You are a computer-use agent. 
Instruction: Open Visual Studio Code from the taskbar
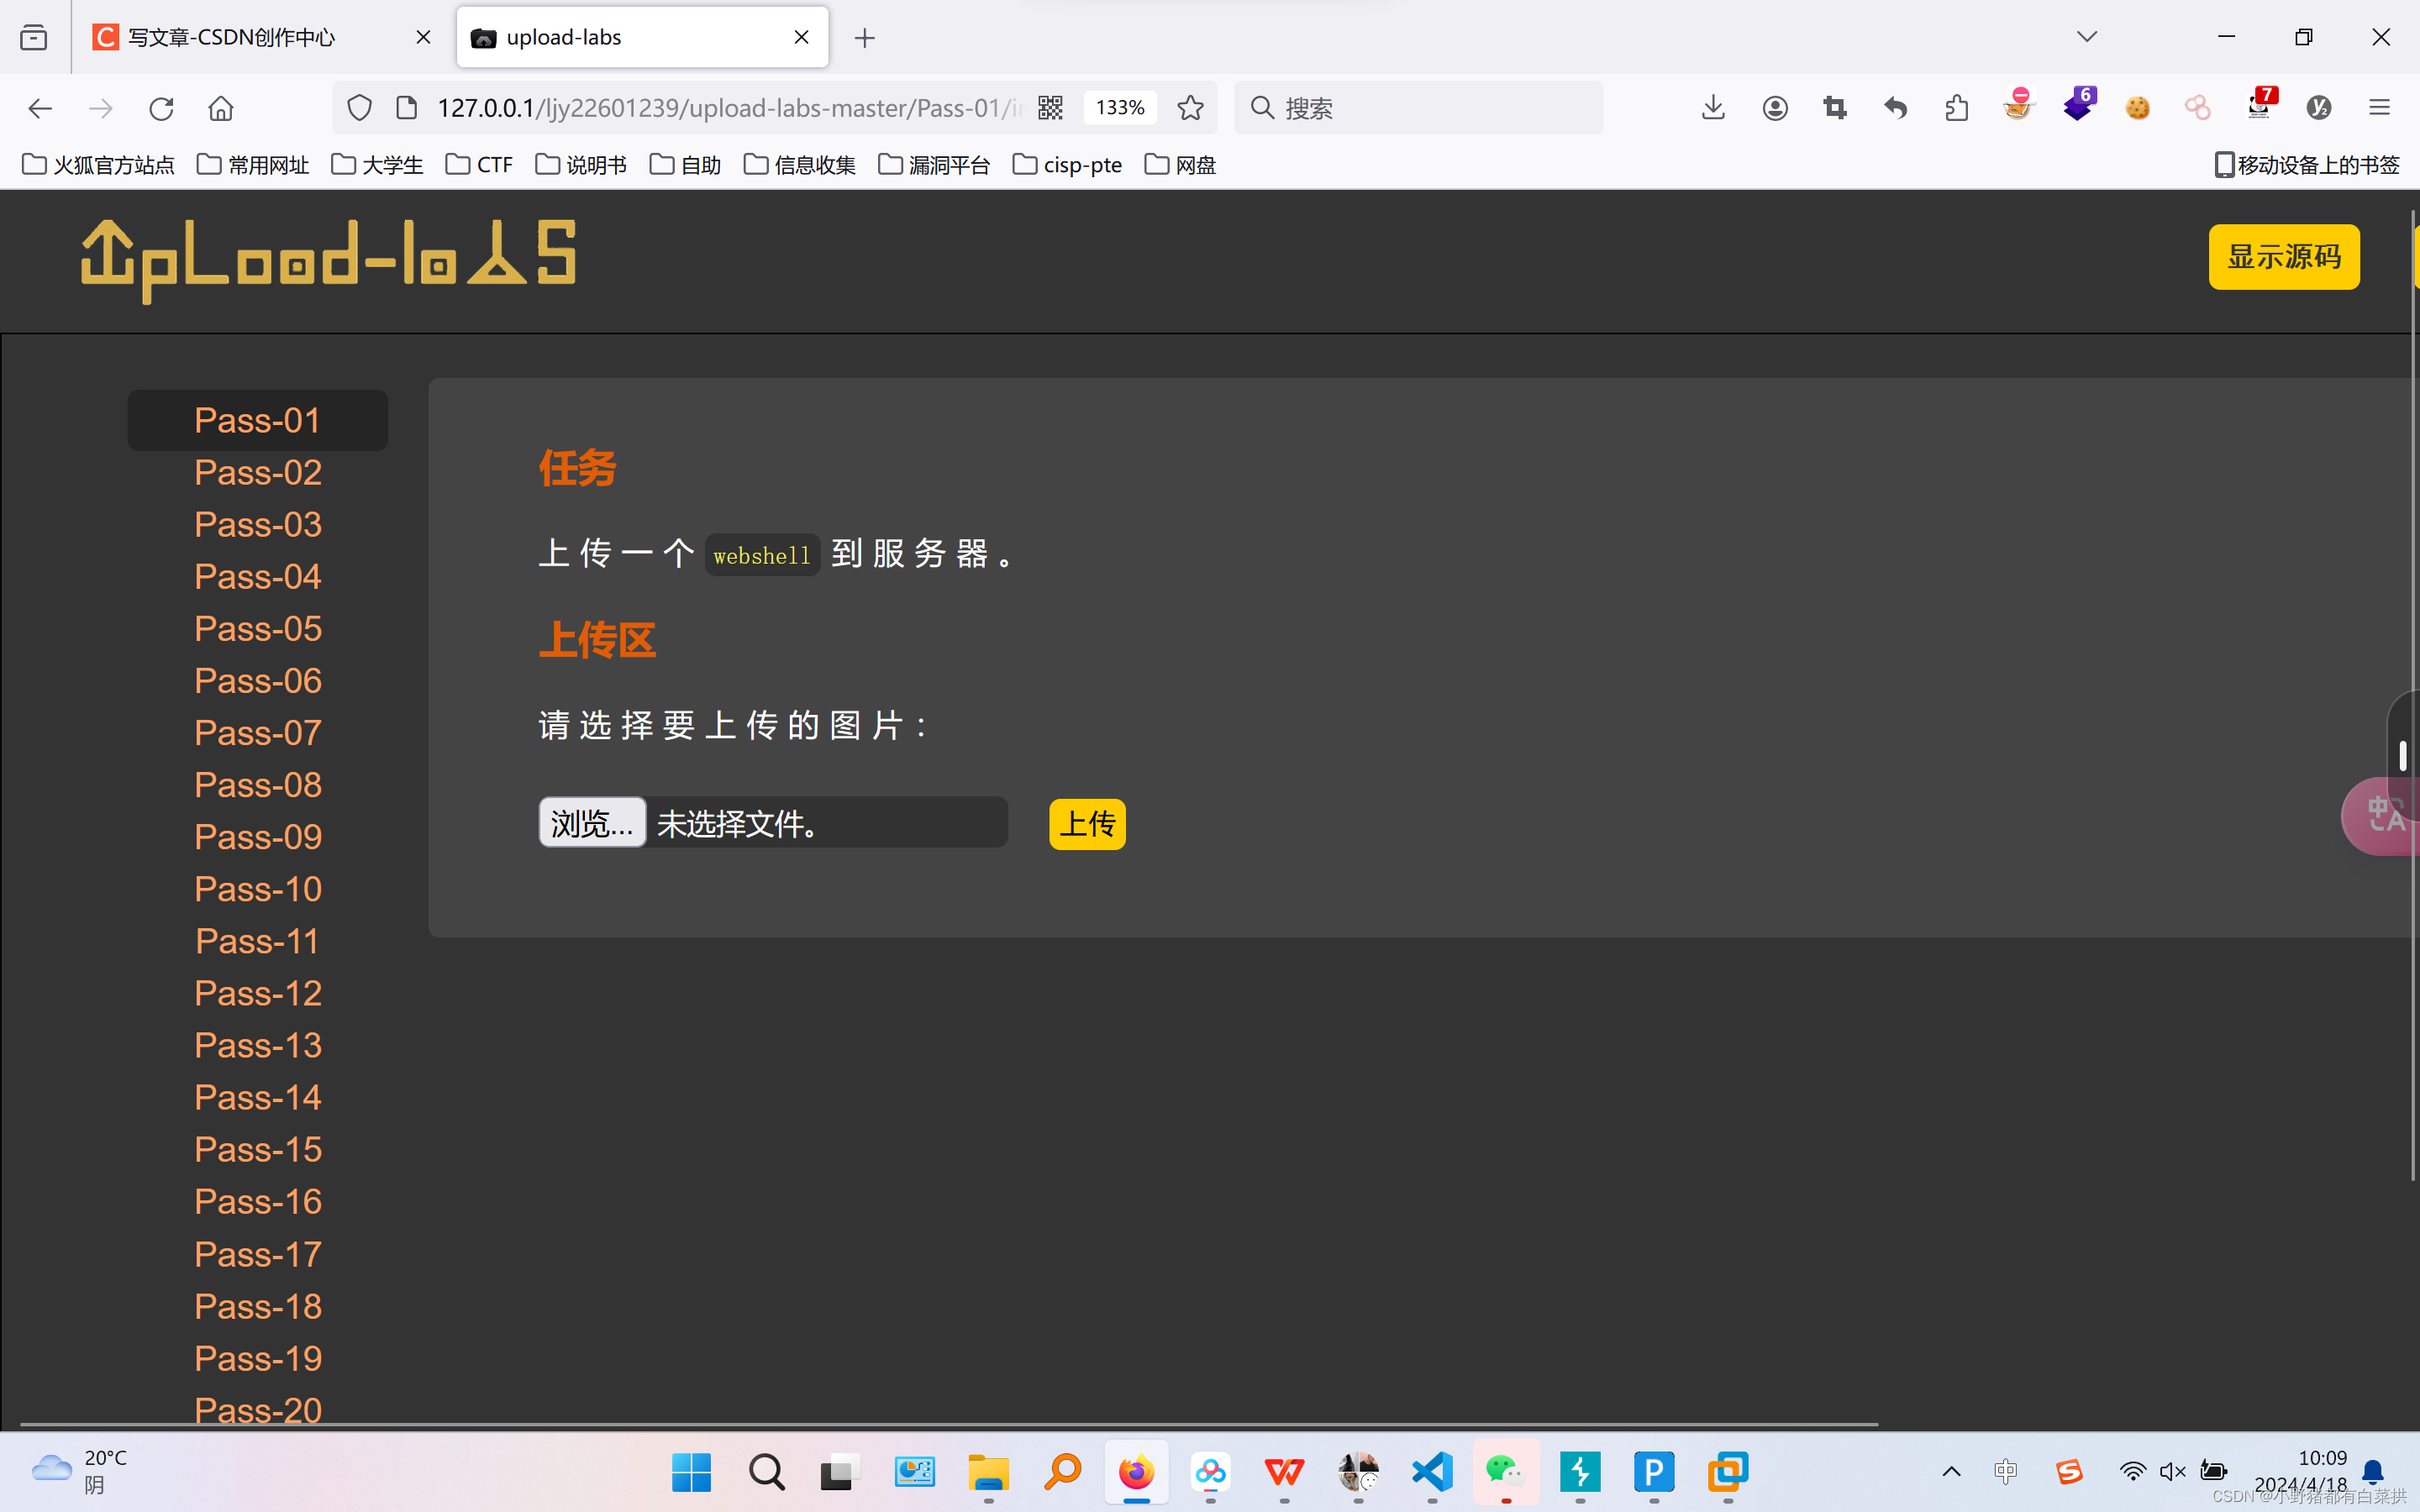[x=1432, y=1471]
